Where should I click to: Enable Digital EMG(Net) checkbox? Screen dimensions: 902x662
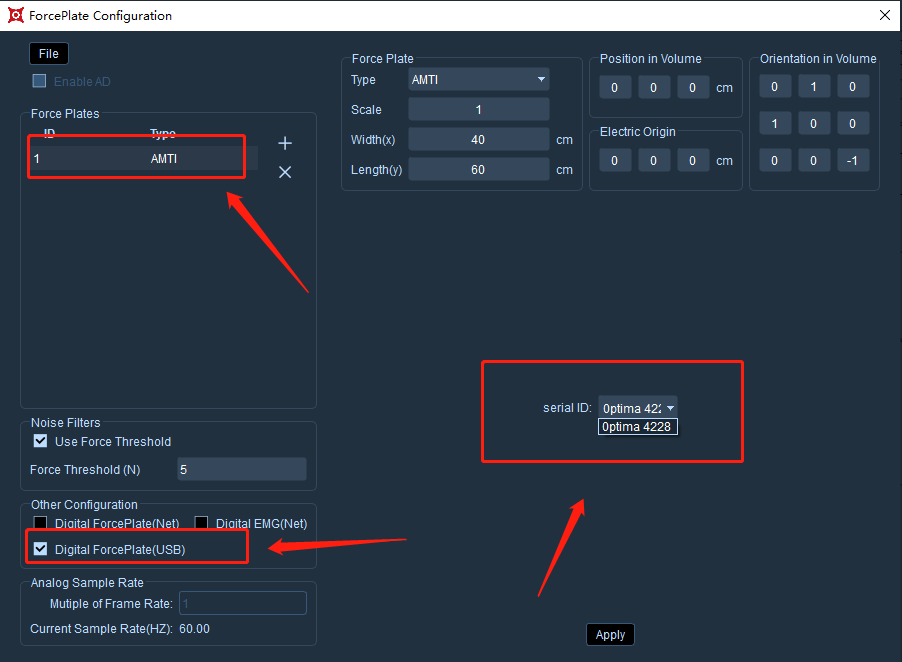pos(201,523)
